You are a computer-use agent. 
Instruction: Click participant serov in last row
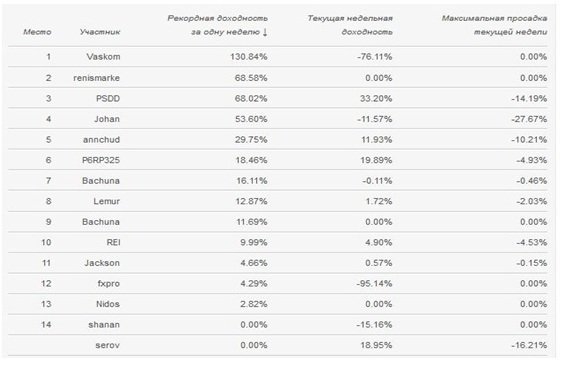tap(107, 345)
